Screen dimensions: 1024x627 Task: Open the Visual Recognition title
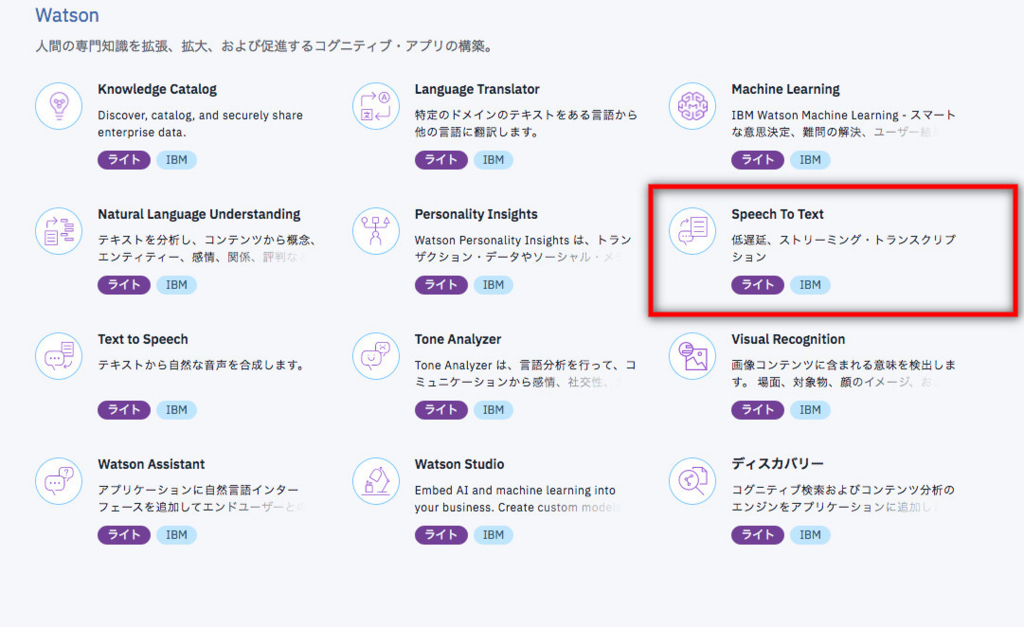click(788, 340)
